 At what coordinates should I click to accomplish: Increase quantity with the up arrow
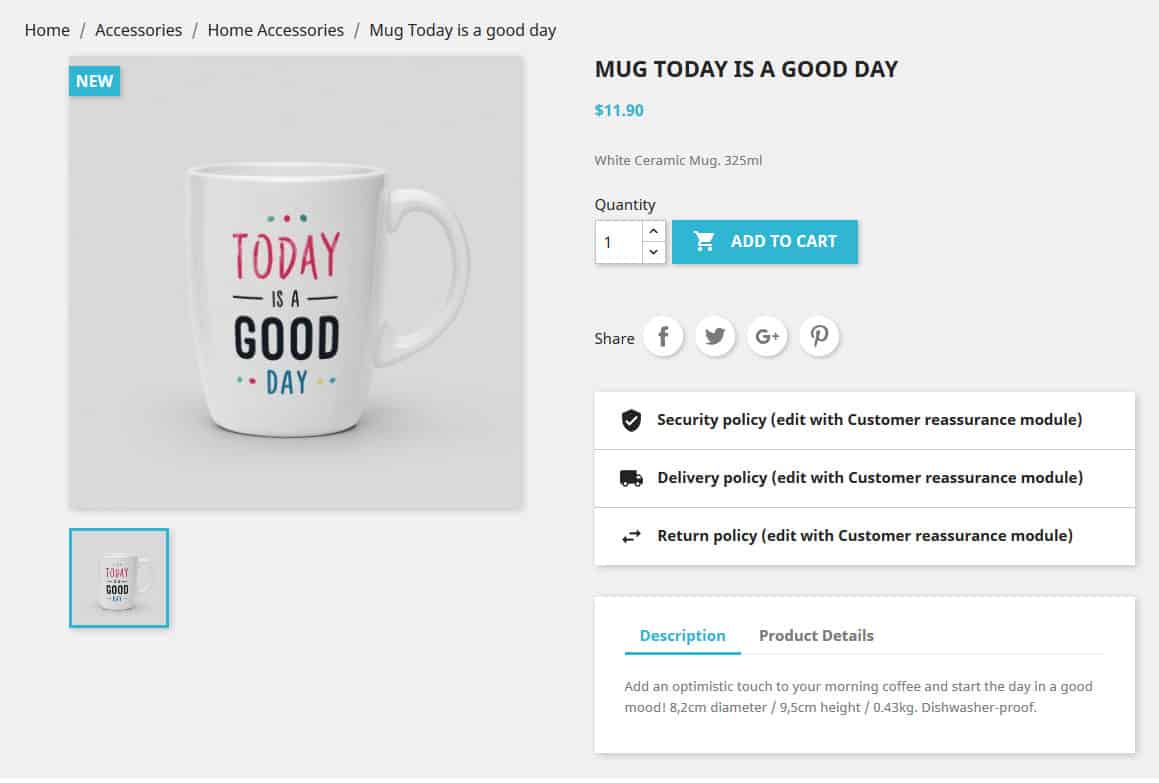click(x=654, y=231)
